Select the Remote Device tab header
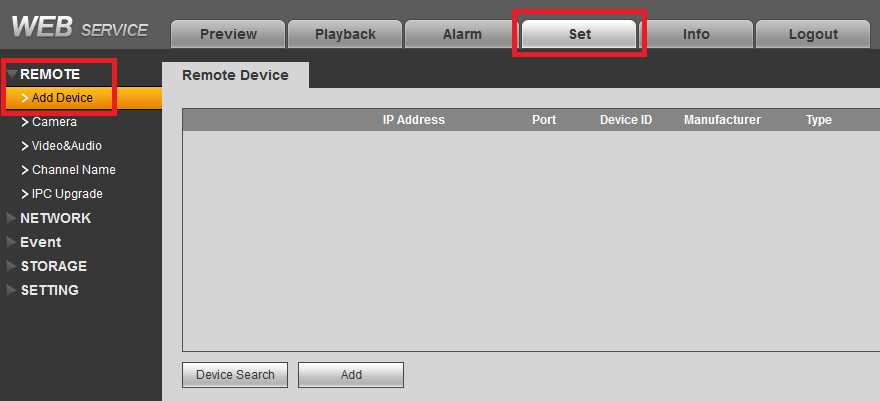This screenshot has width=880, height=401. click(235, 75)
